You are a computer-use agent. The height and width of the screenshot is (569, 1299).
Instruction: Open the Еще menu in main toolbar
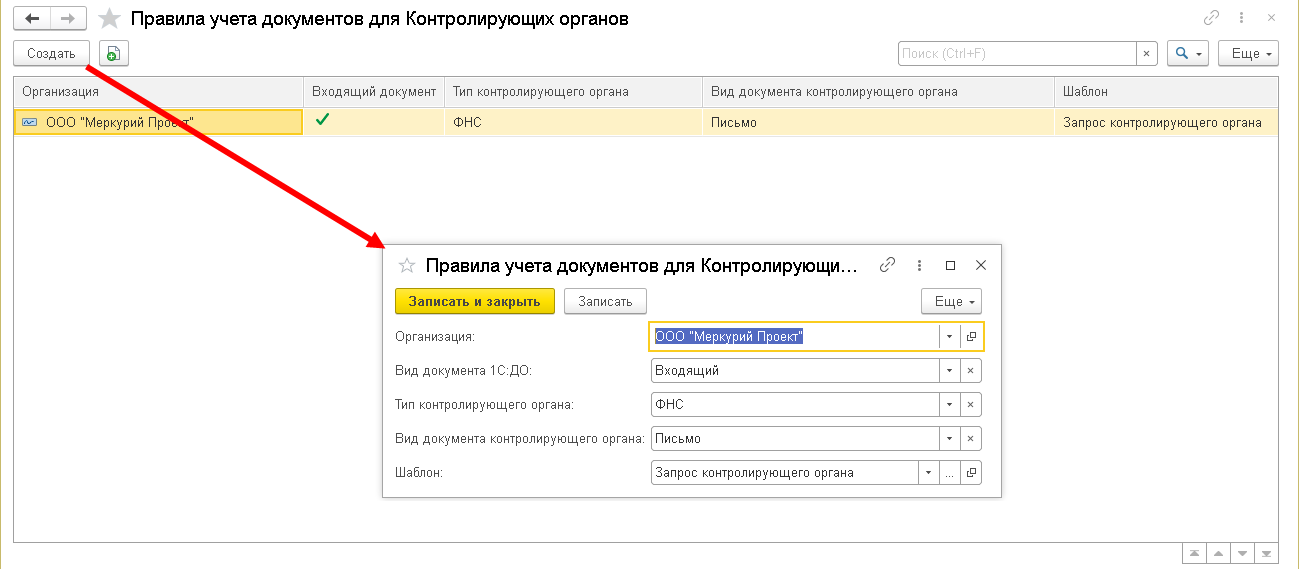[1249, 53]
